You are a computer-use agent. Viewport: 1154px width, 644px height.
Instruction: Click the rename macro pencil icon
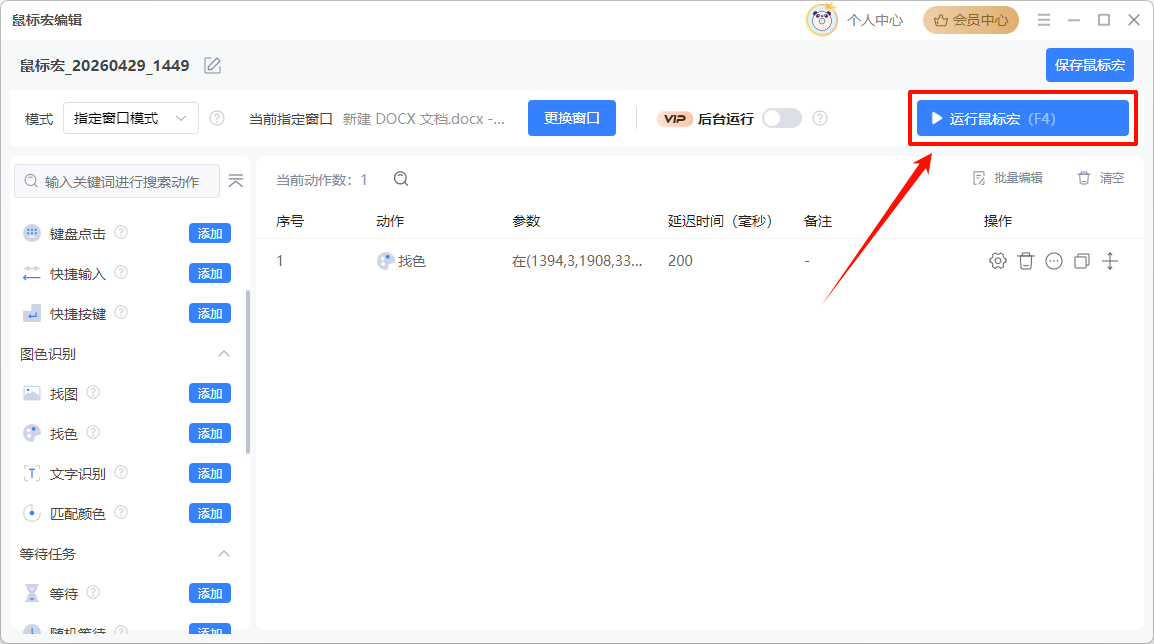click(x=212, y=66)
